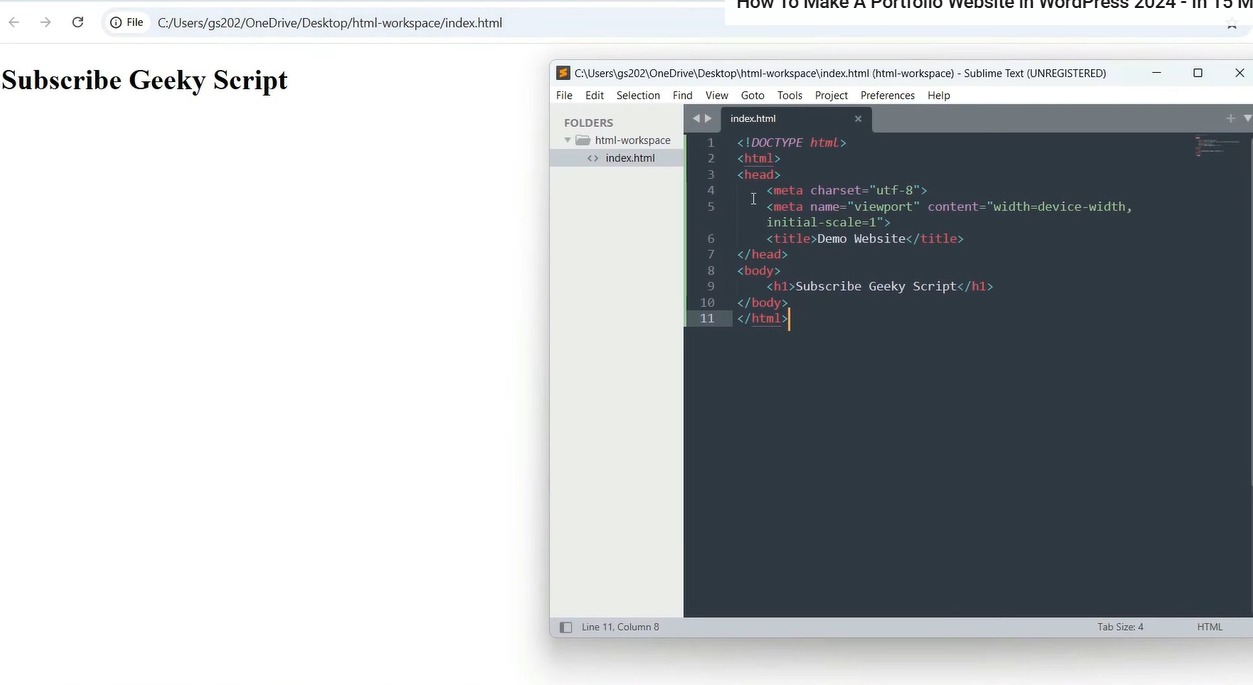Click the browser forward arrow
Image resolution: width=1253 pixels, height=685 pixels.
[x=45, y=22]
